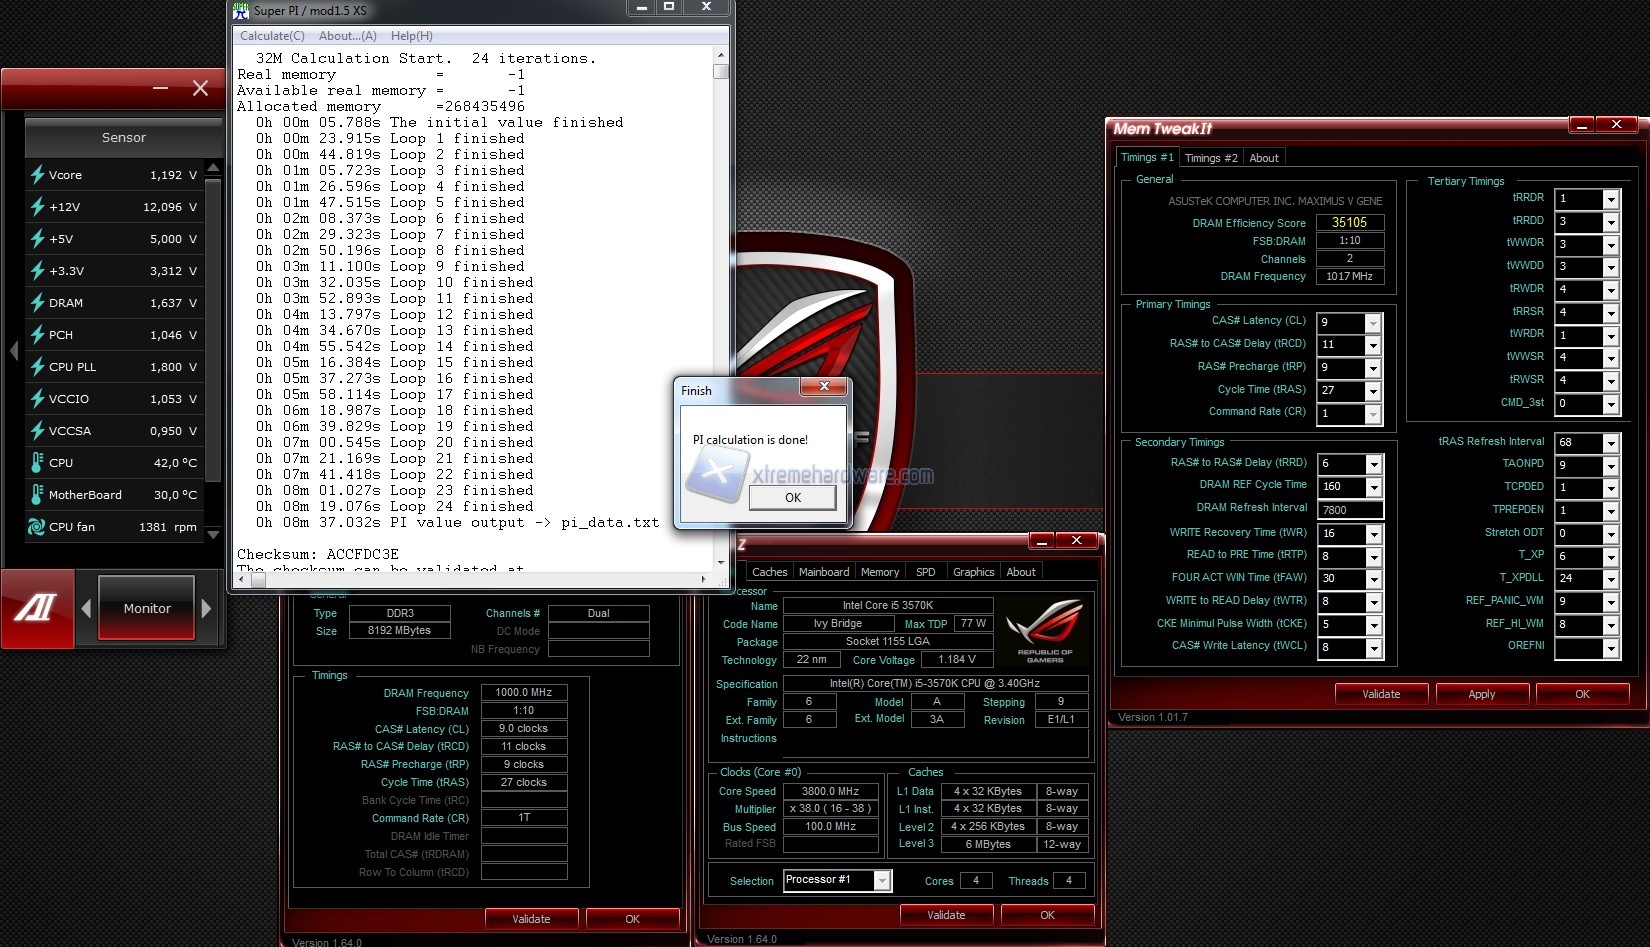Click the AI Suite logo icon

[x=36, y=608]
